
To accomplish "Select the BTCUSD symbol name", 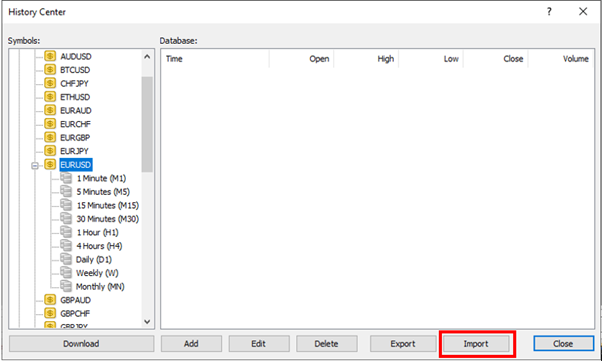I will (x=75, y=70).
